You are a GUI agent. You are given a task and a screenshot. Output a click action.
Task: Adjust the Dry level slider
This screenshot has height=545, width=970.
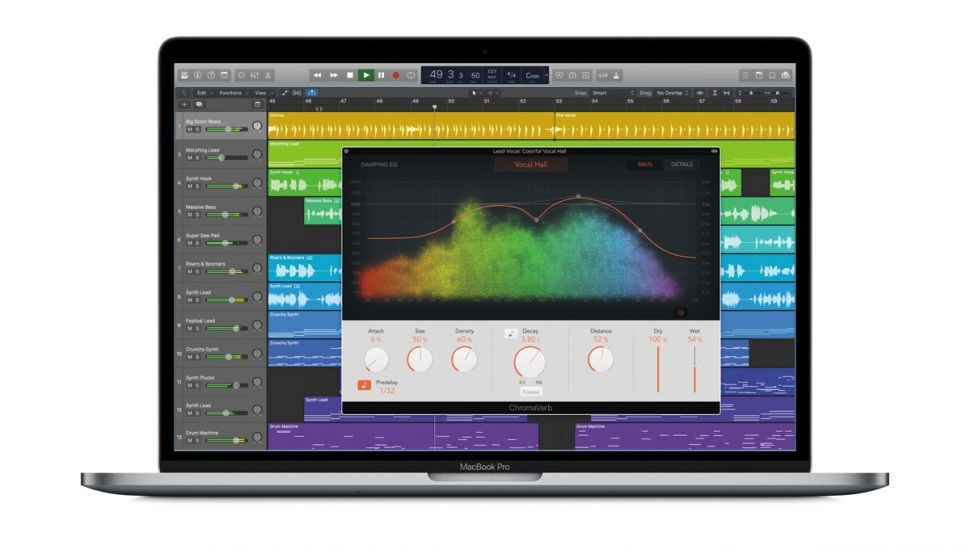(x=658, y=369)
